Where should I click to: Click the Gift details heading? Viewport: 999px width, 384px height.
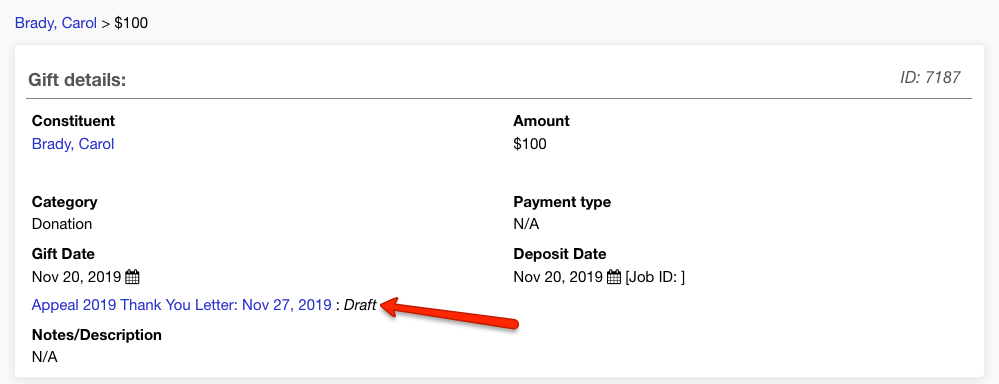coord(77,80)
